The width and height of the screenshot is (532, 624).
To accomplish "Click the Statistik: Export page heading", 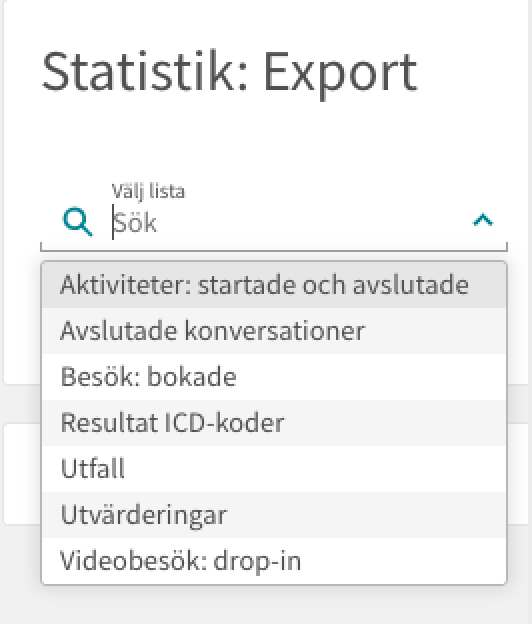I will [230, 73].
